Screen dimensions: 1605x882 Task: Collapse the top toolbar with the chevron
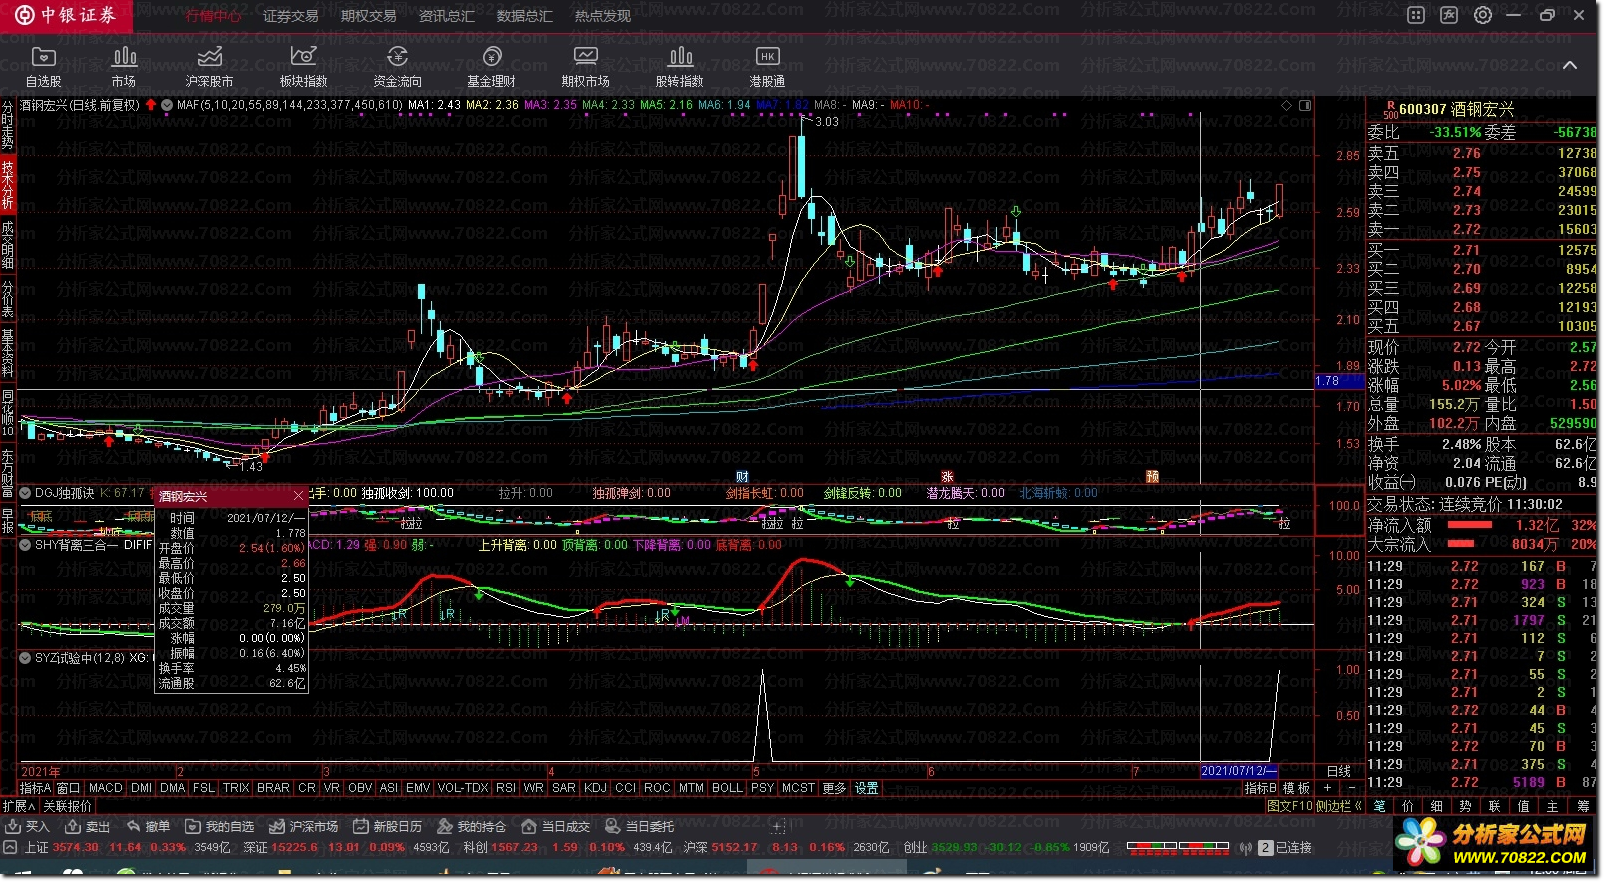point(1570,65)
